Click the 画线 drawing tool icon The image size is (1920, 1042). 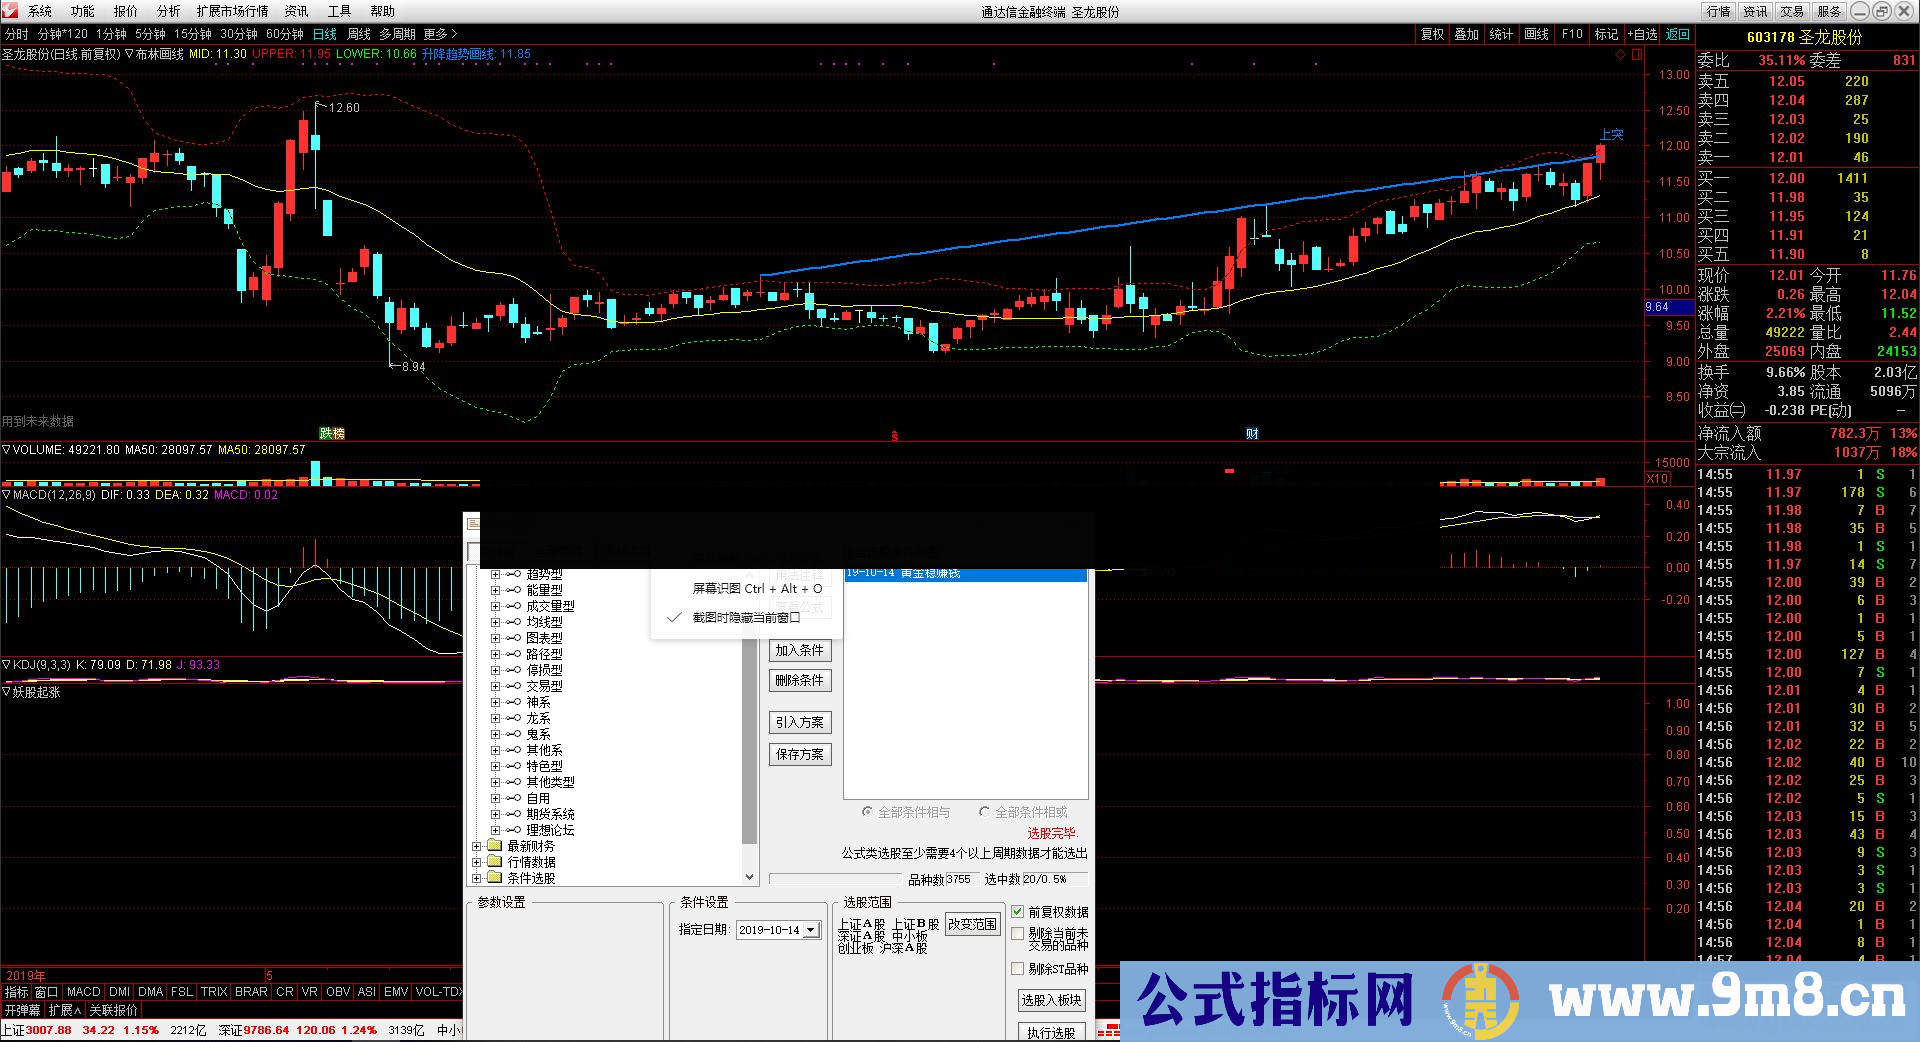tap(1537, 33)
